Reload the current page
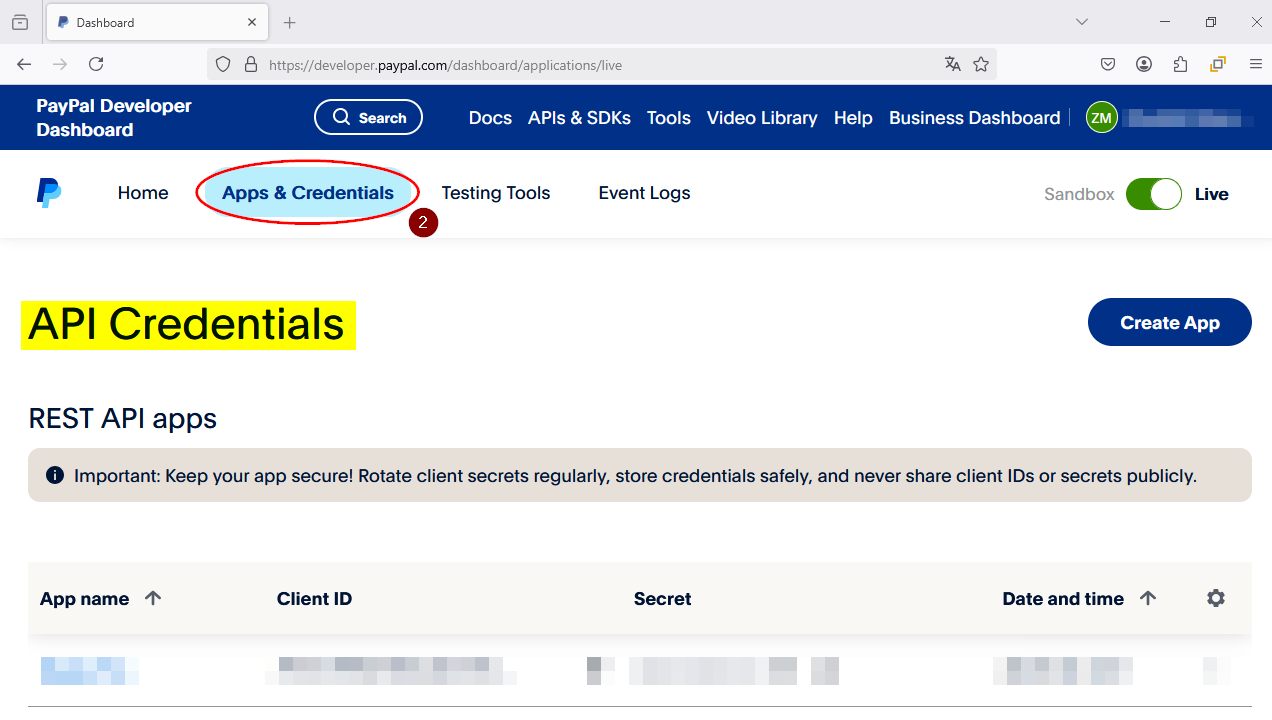1272x720 pixels. click(96, 64)
